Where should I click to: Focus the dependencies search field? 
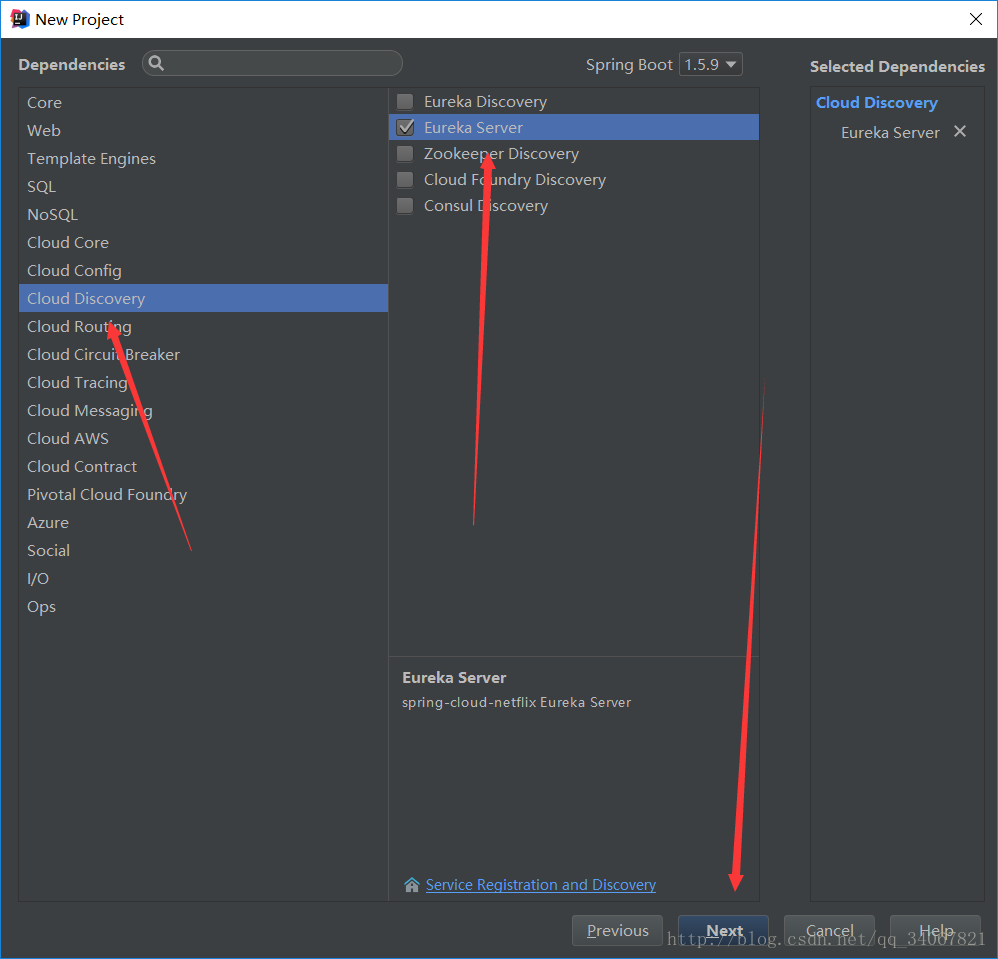tap(272, 63)
